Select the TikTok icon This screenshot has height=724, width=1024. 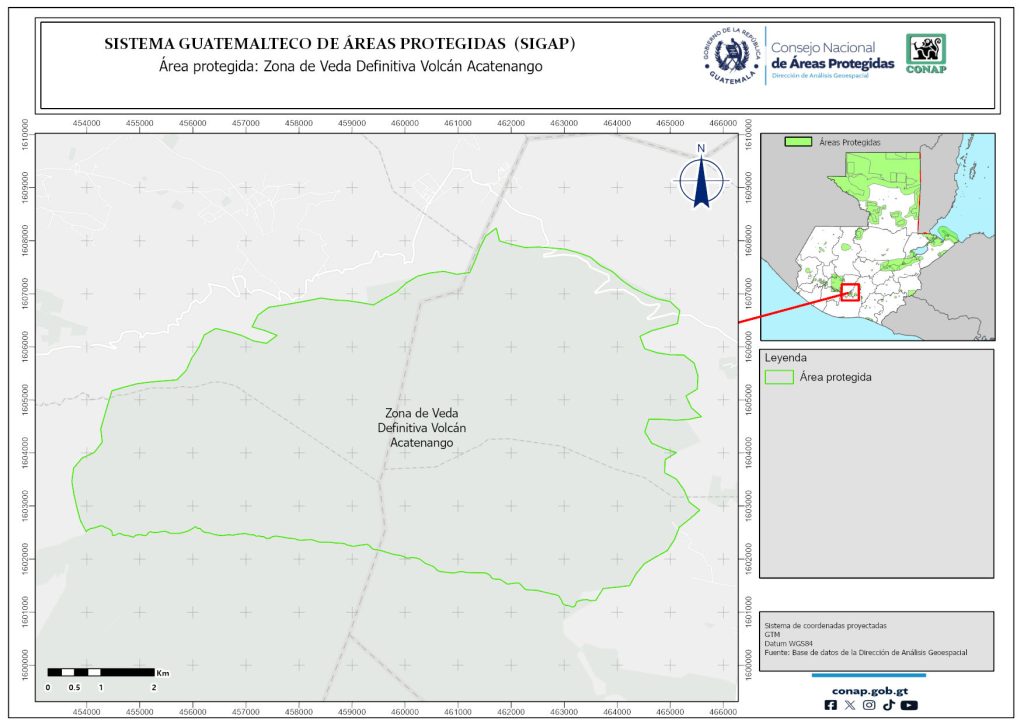(x=888, y=705)
